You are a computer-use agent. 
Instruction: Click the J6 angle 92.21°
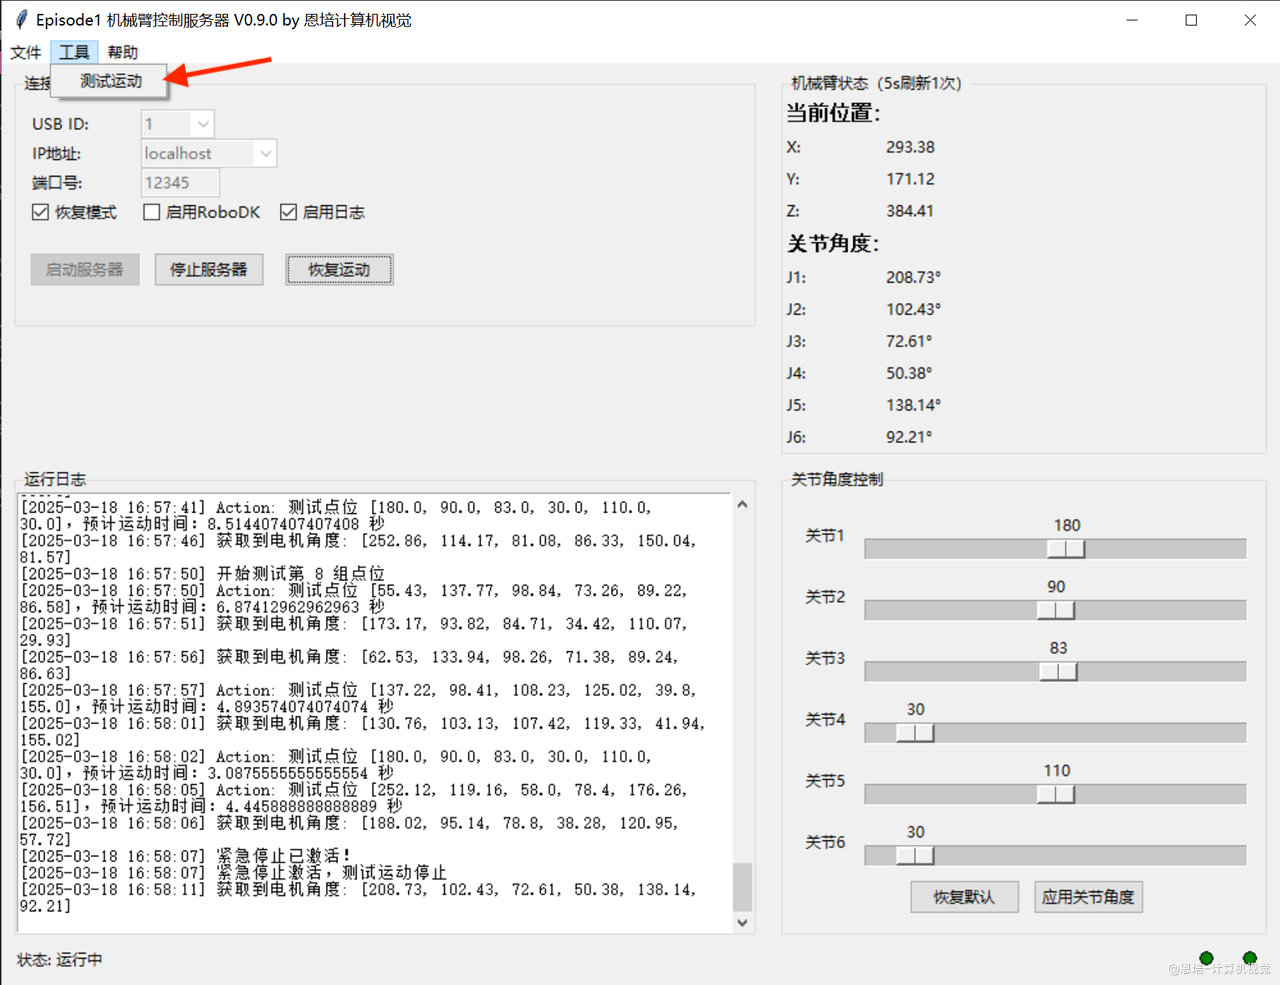(909, 437)
